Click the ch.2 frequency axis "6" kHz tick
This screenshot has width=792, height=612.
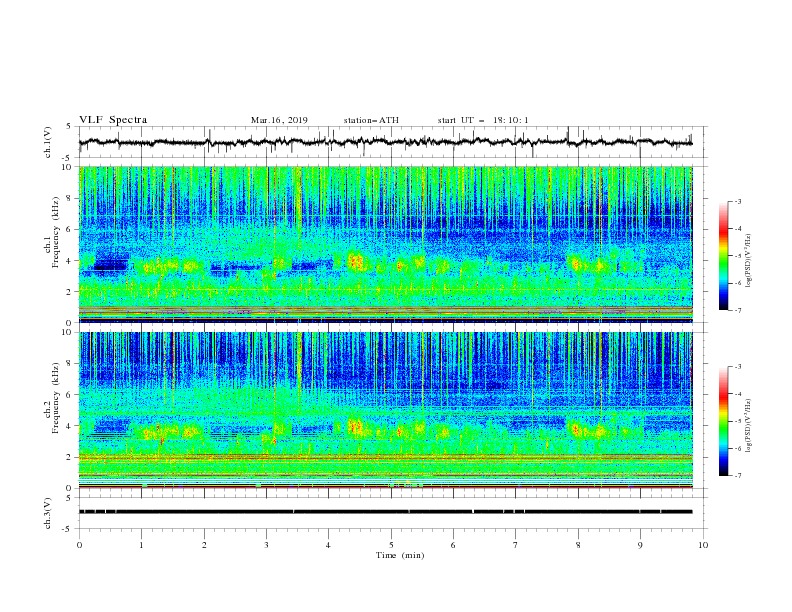pos(70,394)
